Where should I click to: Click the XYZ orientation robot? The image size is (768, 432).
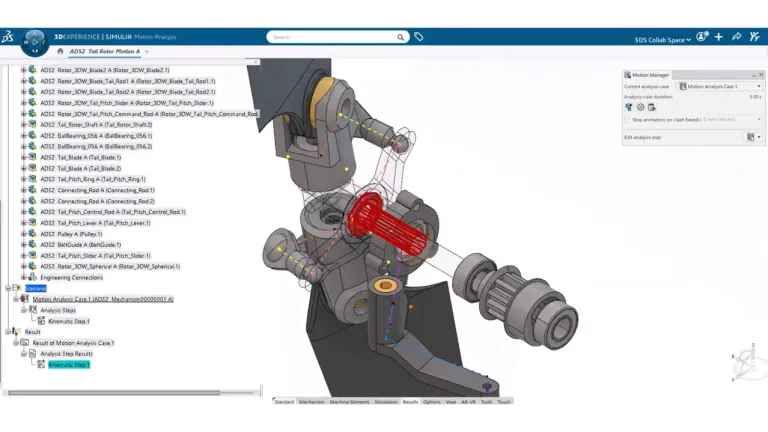tap(749, 363)
